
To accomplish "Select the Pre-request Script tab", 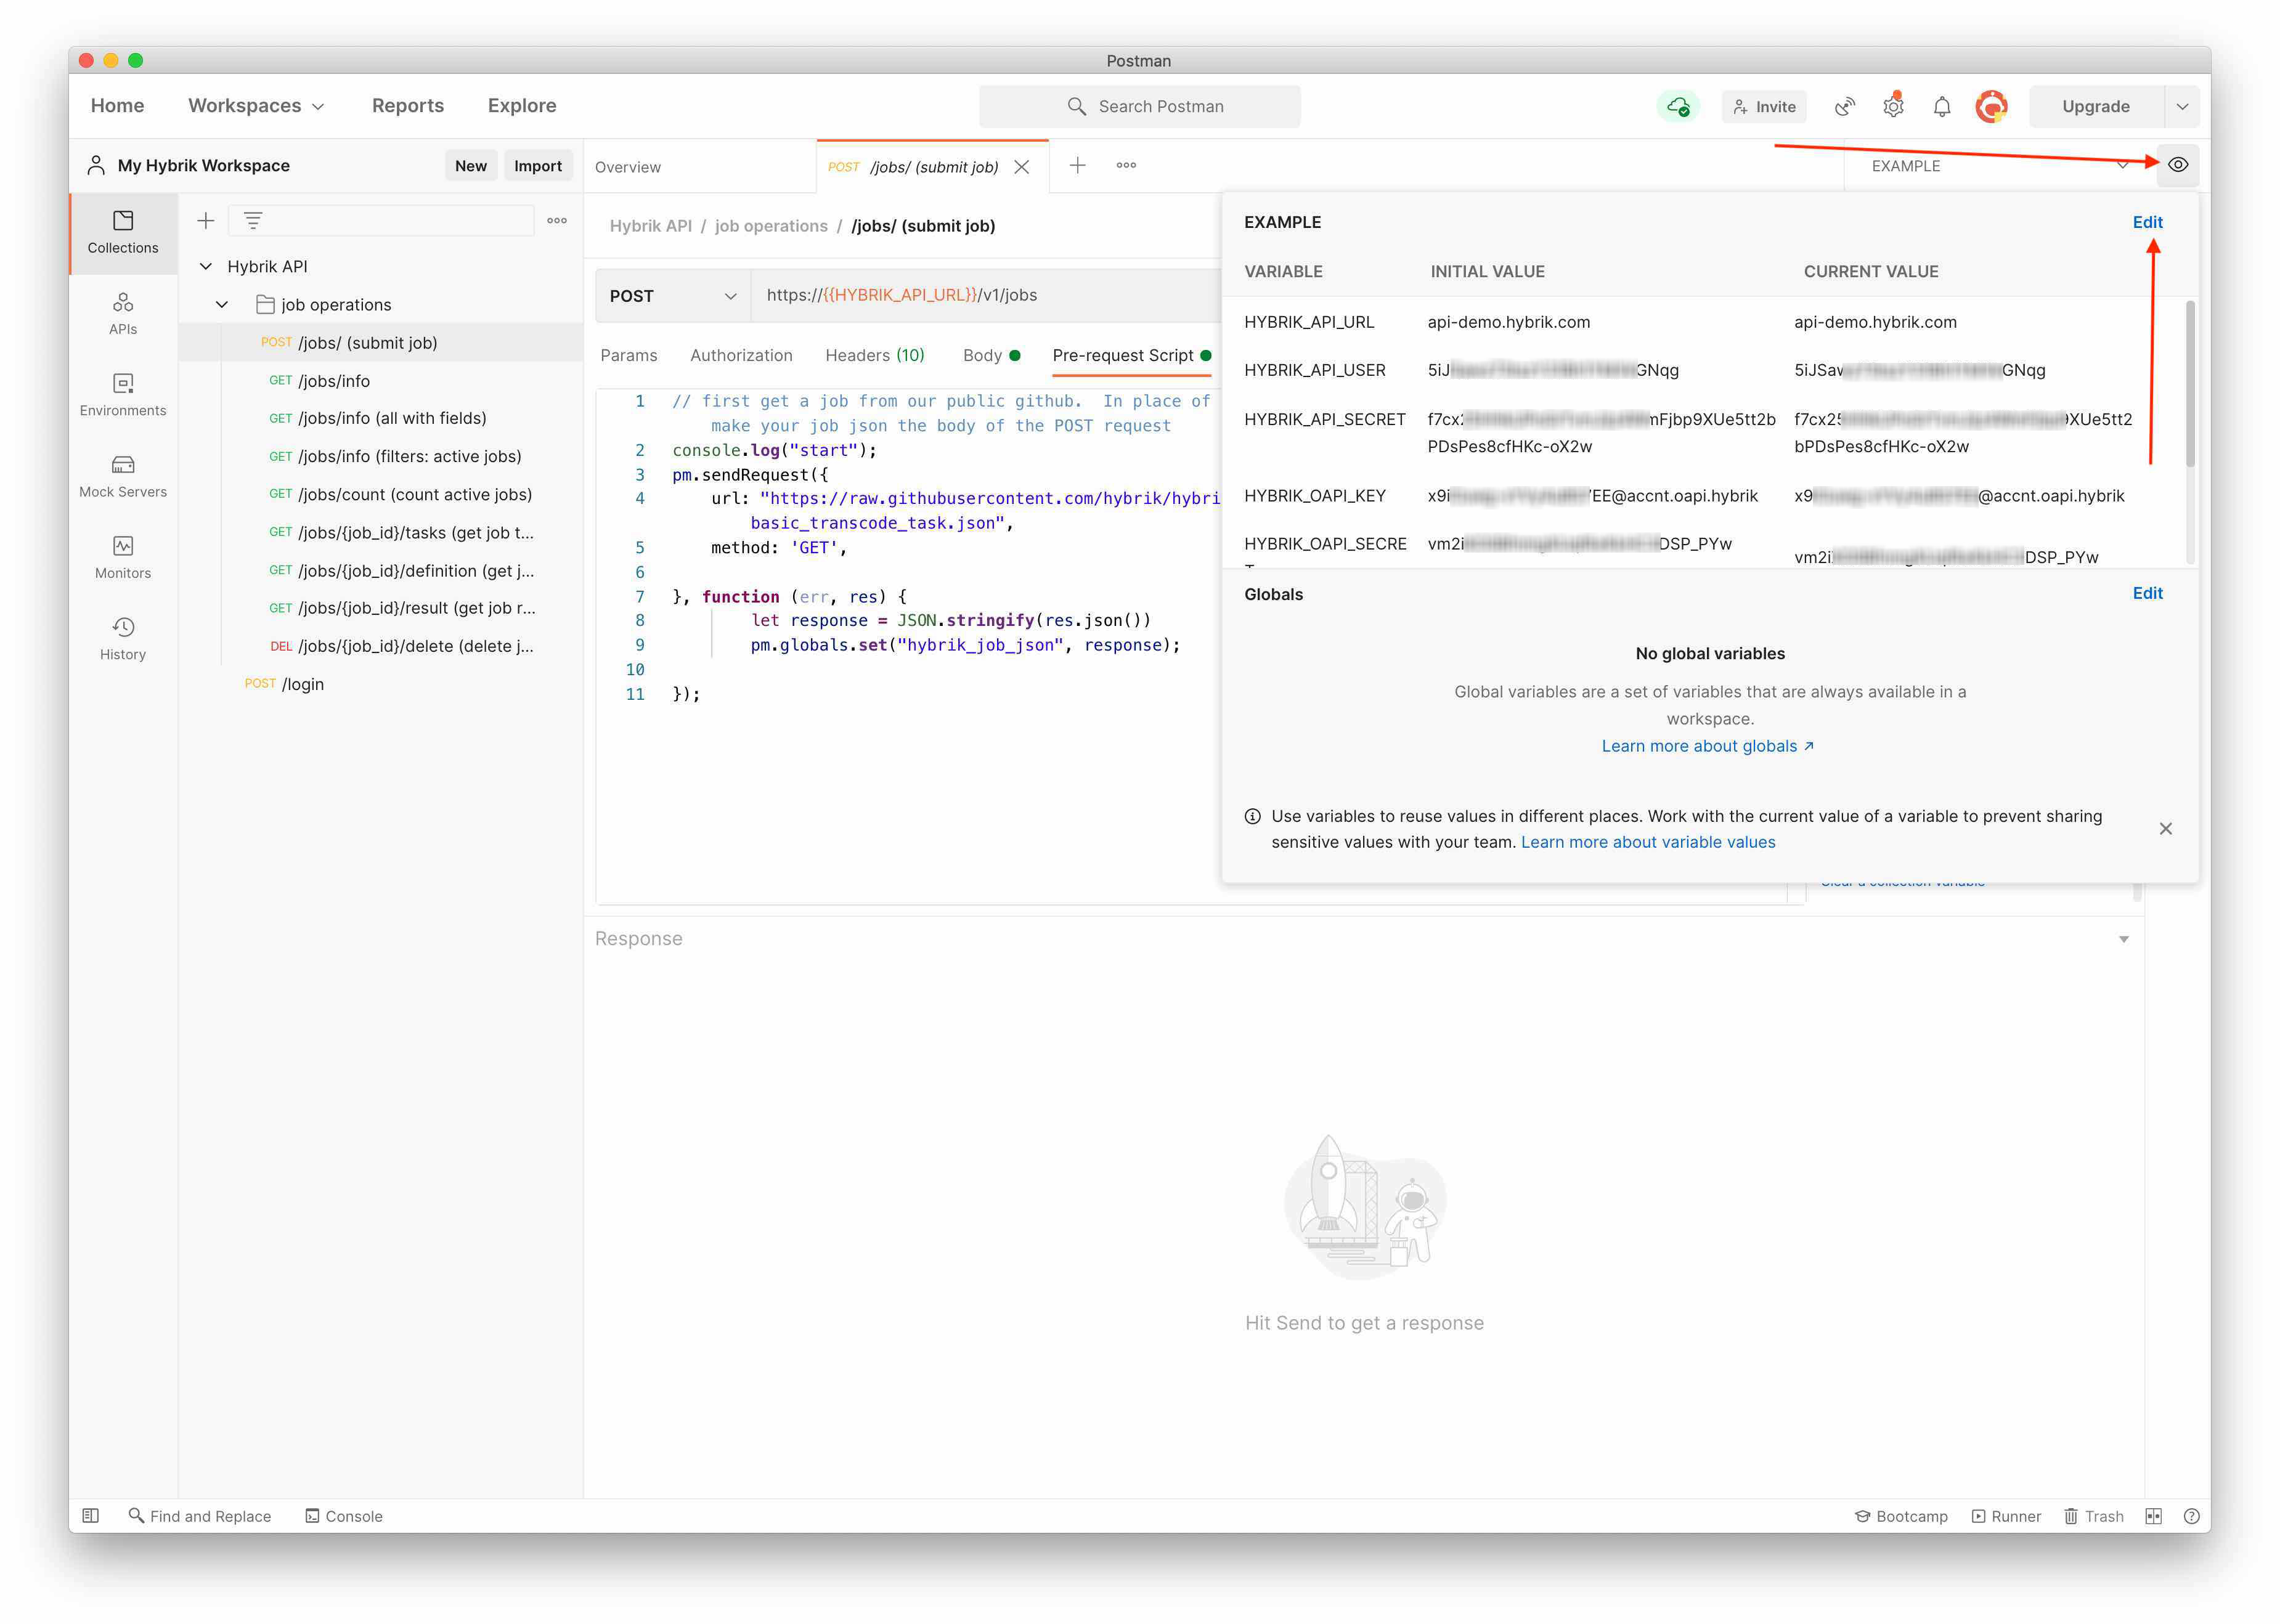I will [1131, 355].
